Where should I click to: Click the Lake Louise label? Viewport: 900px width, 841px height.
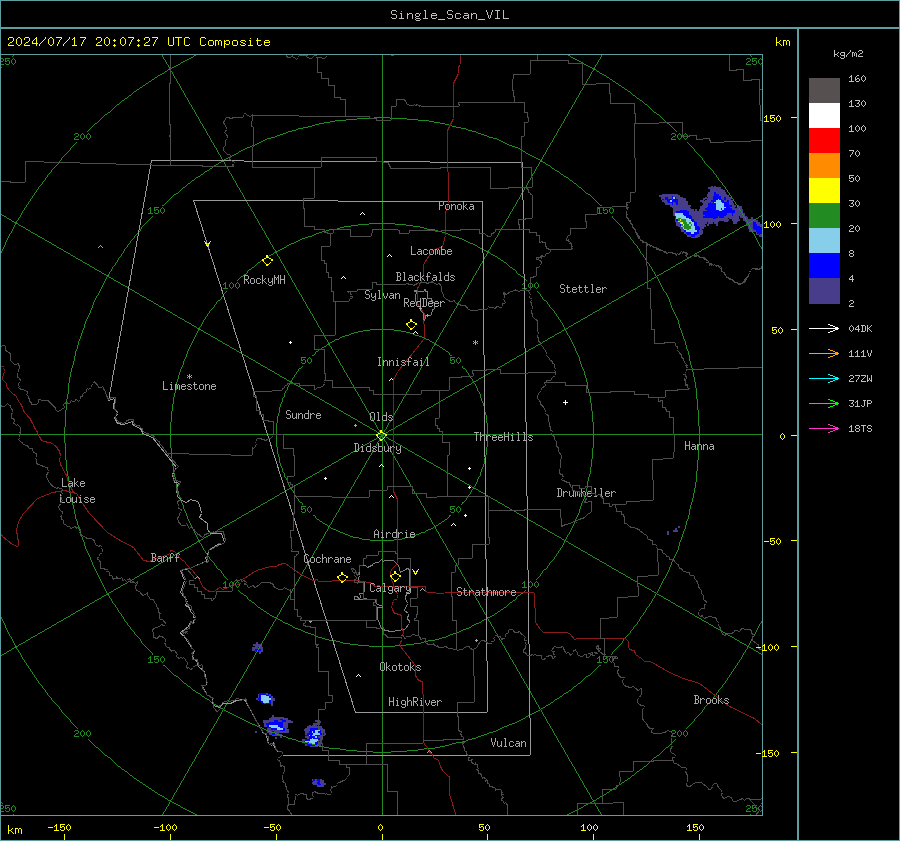pos(77,491)
